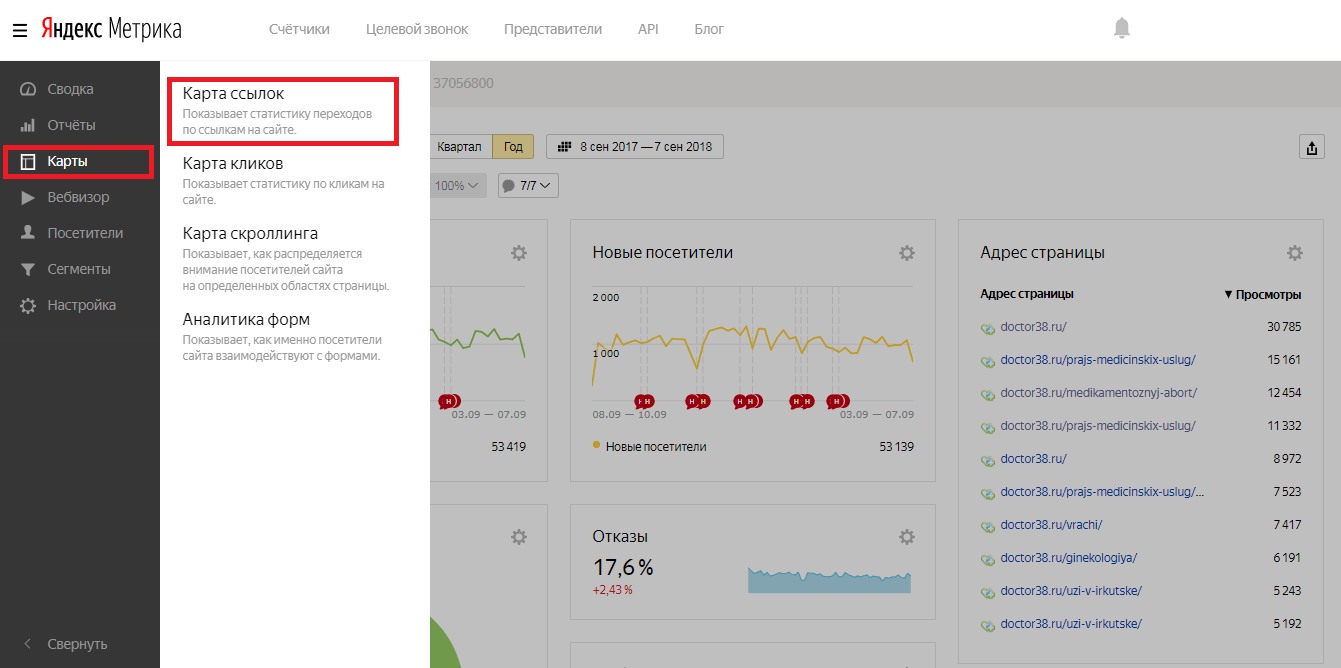Open settings gear of Новые посетители widget
Image resolution: width=1341 pixels, height=668 pixels.
click(906, 253)
